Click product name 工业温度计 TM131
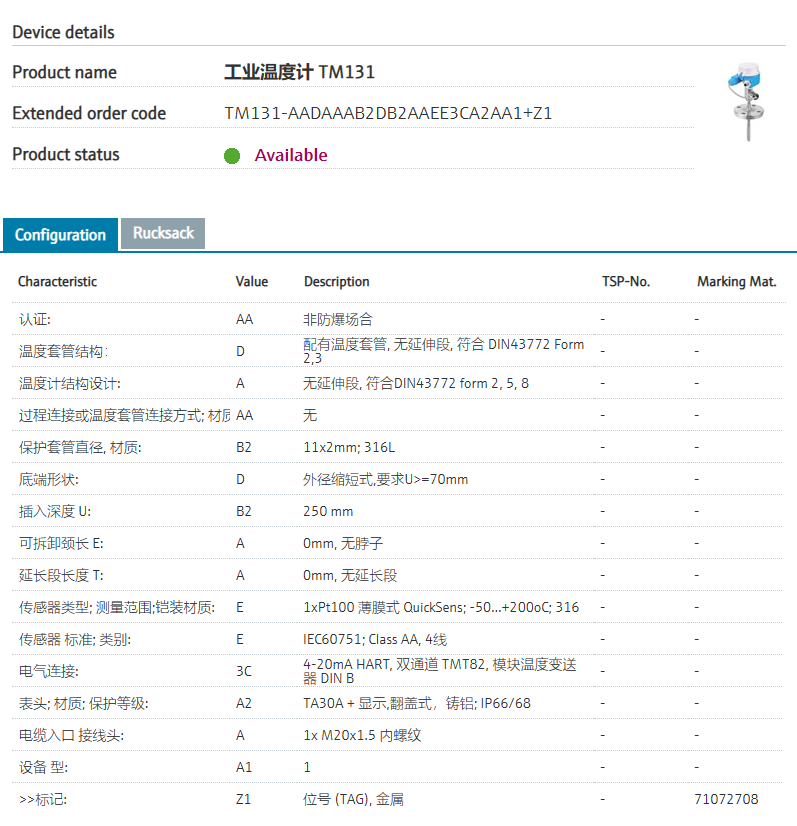 pos(300,72)
